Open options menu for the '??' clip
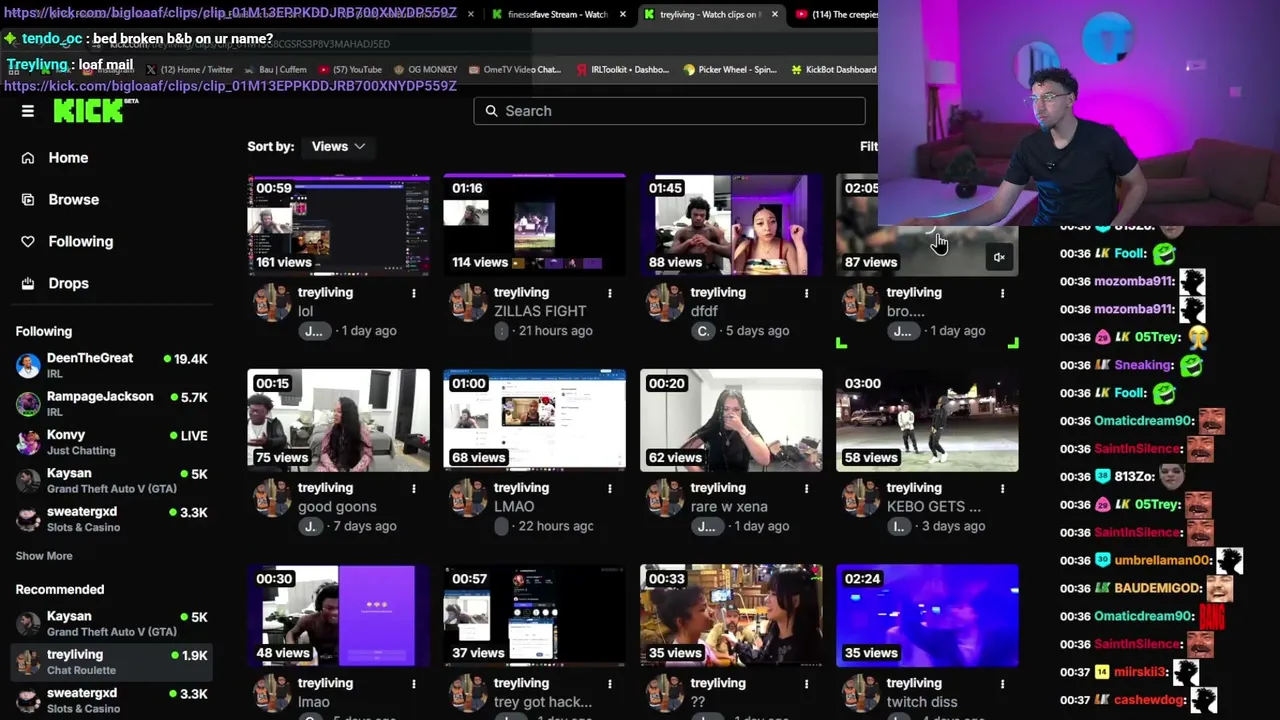Image resolution: width=1280 pixels, height=720 pixels. (806, 683)
